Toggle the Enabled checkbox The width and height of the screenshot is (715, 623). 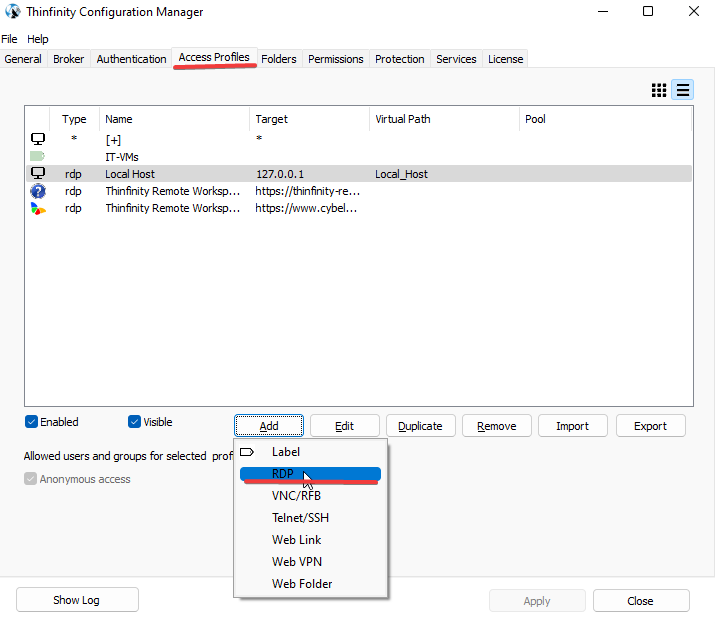[x=31, y=422]
